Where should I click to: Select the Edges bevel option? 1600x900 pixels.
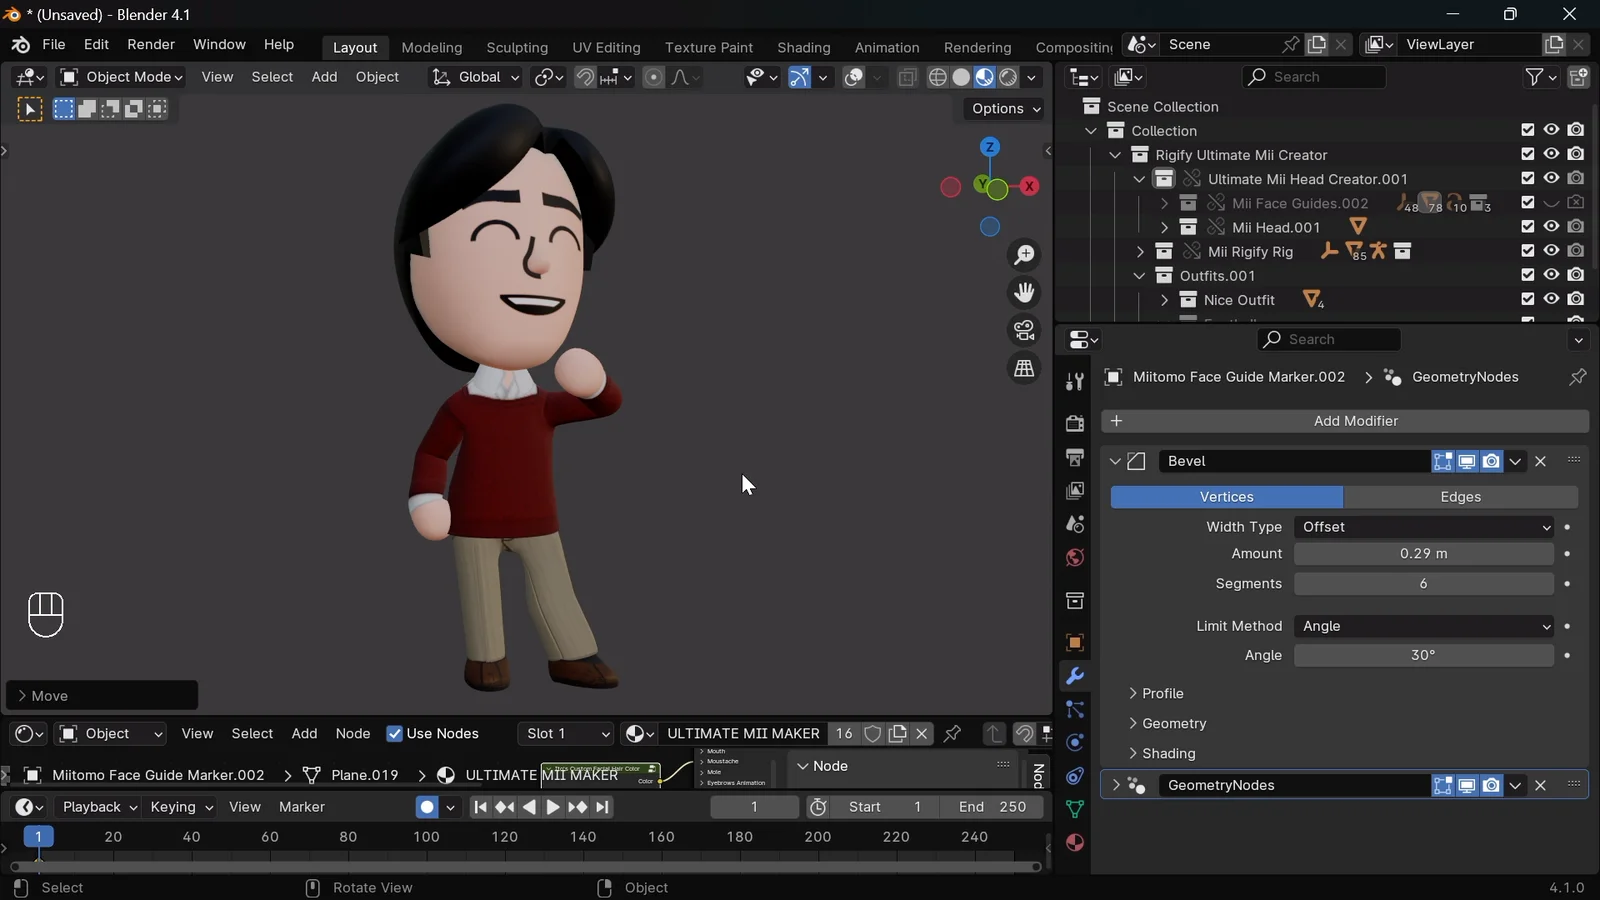coord(1460,497)
